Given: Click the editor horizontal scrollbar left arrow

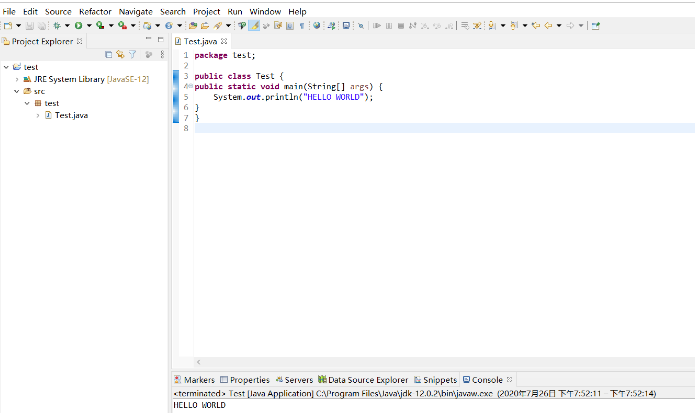Looking at the screenshot, I should point(199,362).
